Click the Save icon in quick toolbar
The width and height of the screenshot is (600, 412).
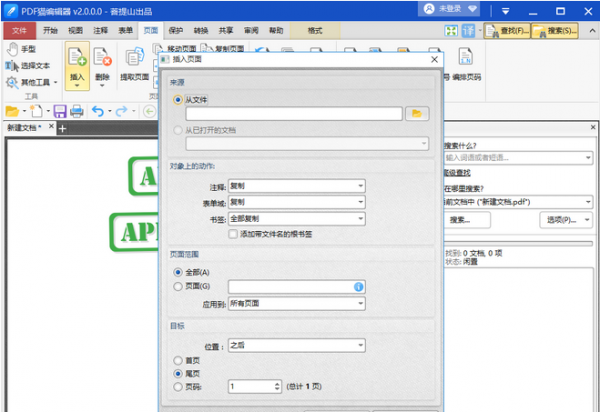pyautogui.click(x=60, y=111)
